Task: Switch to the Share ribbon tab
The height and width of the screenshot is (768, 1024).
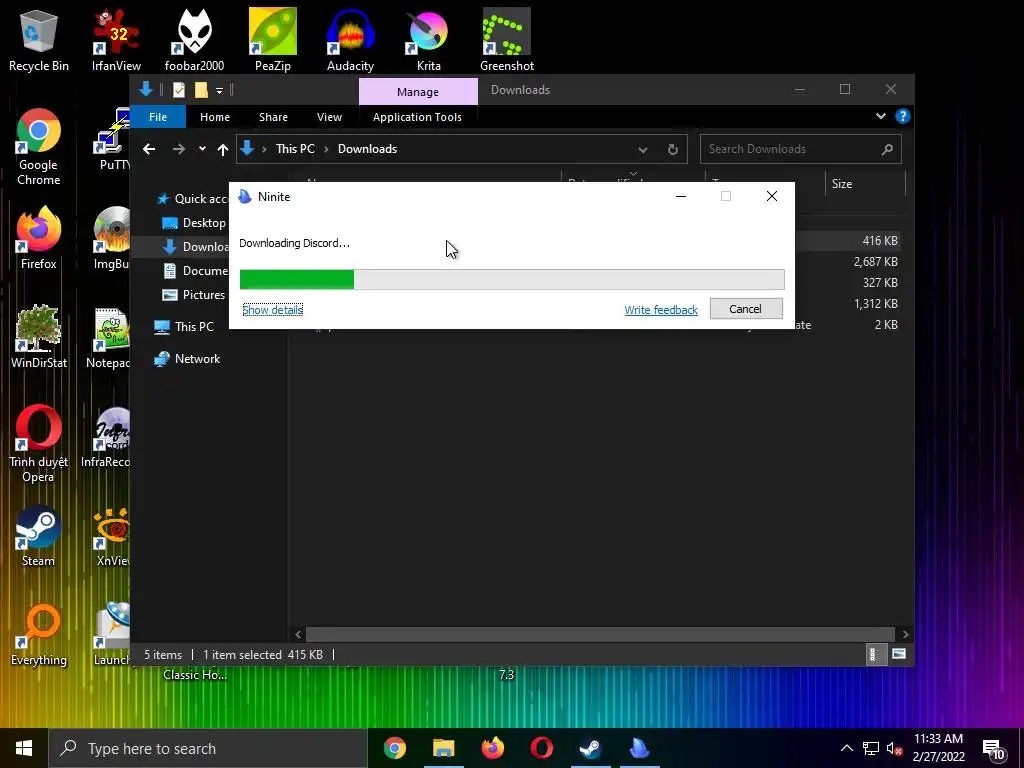Action: point(273,117)
